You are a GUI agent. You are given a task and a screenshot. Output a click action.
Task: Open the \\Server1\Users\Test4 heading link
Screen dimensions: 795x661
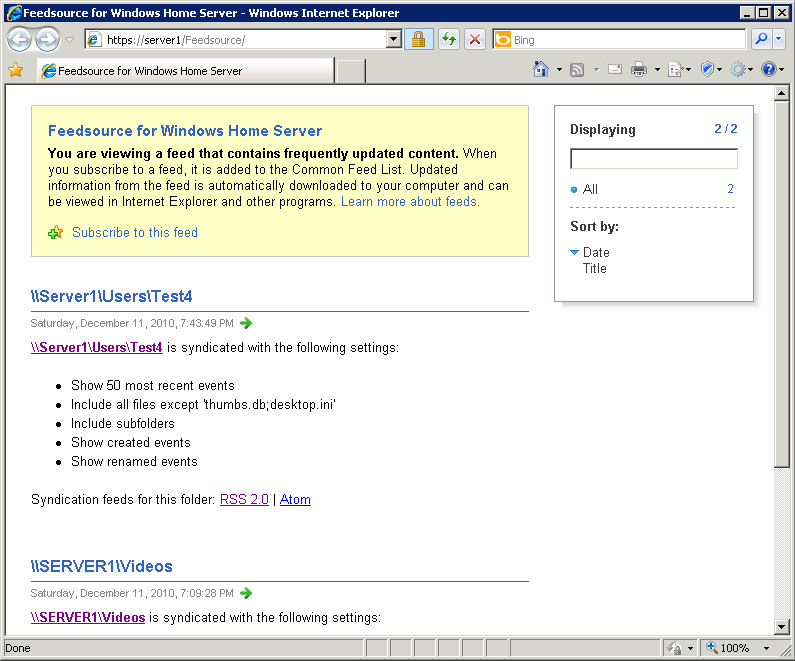coord(112,296)
